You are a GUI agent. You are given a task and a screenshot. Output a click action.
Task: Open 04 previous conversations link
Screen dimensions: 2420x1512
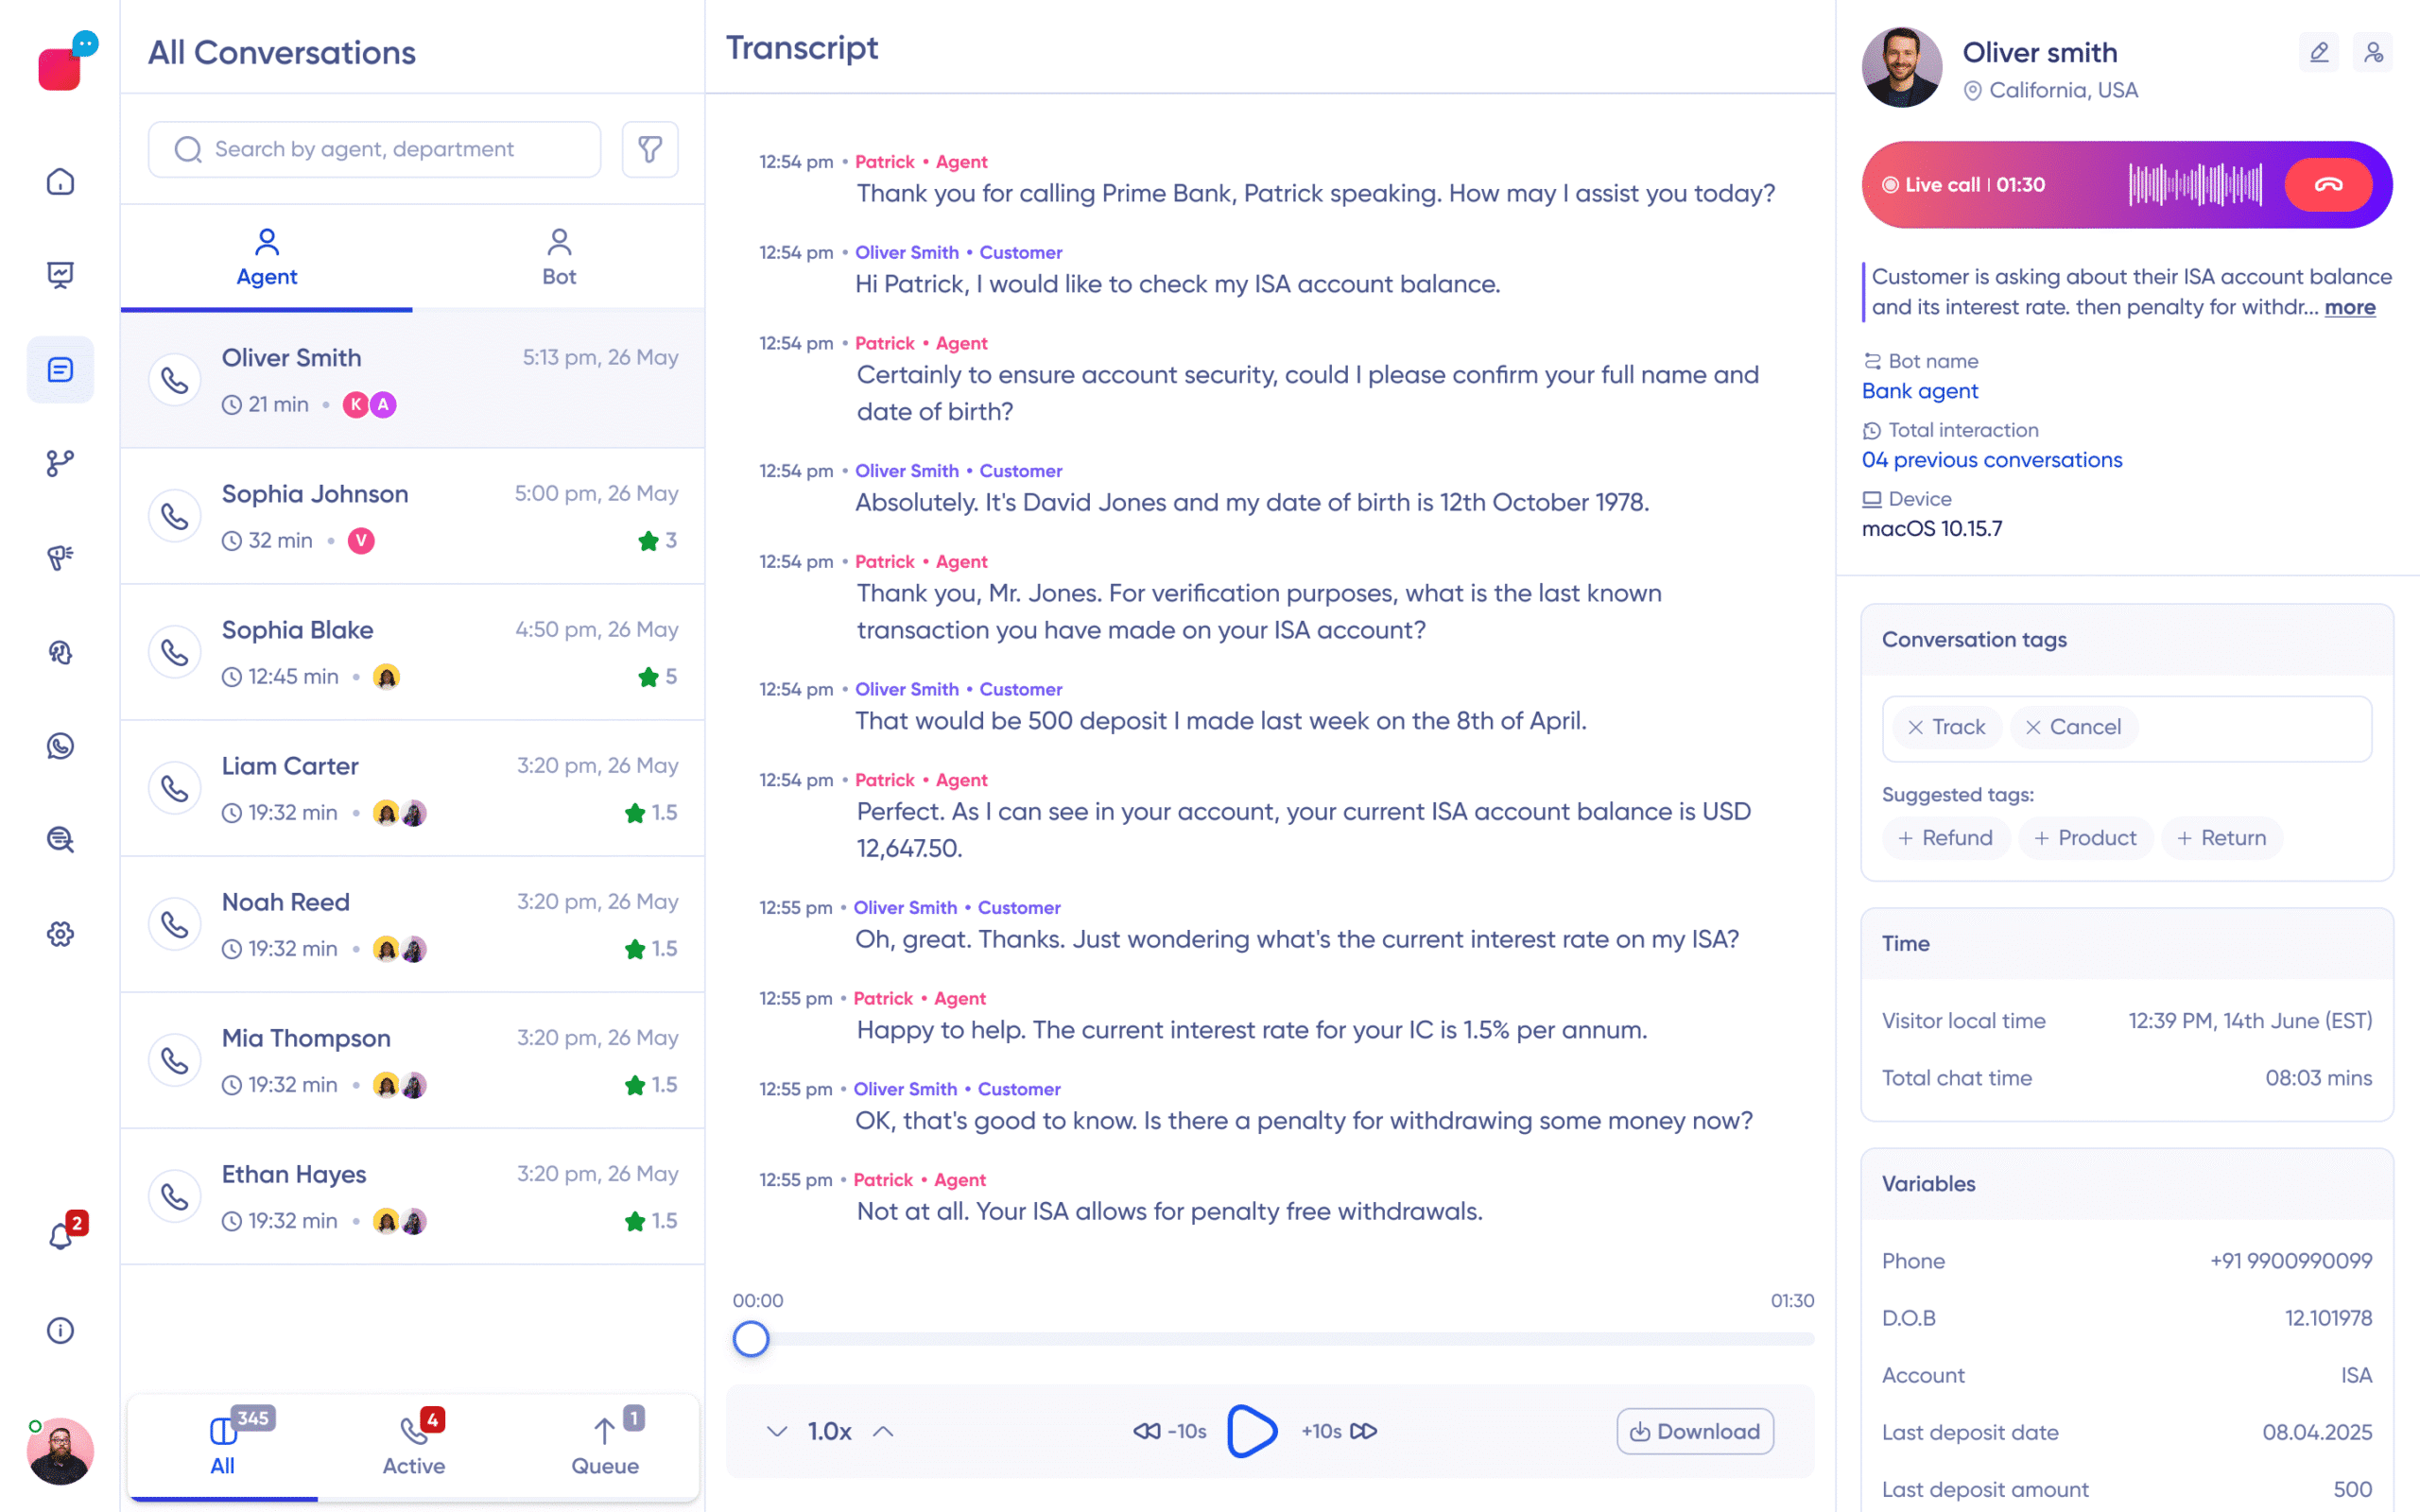(1991, 459)
